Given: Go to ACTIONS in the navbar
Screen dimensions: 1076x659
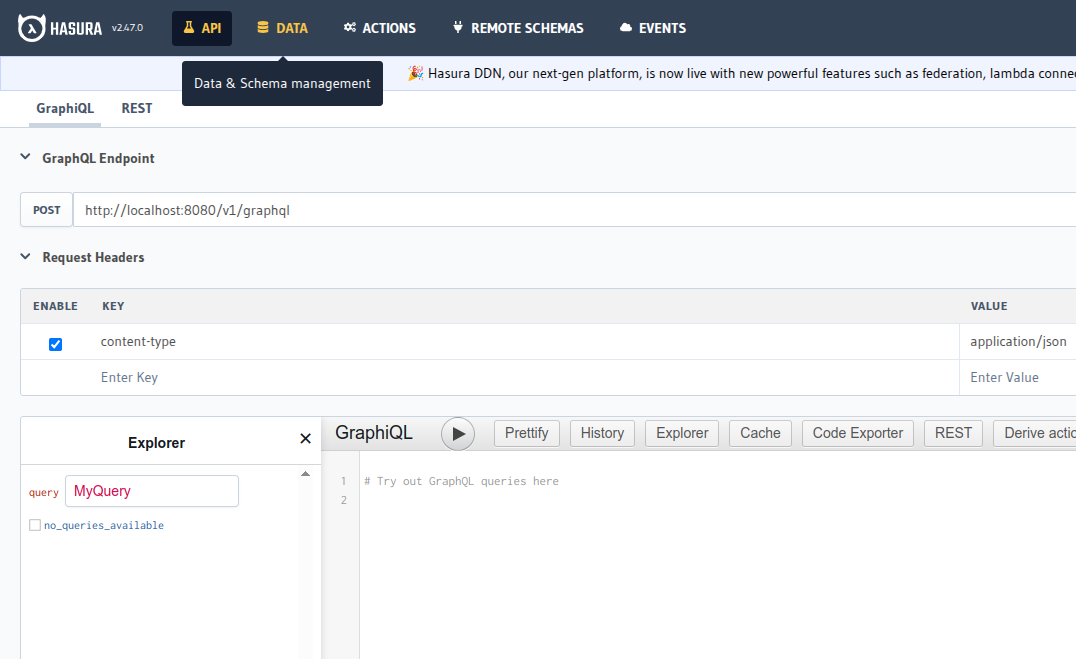Looking at the screenshot, I should [379, 28].
